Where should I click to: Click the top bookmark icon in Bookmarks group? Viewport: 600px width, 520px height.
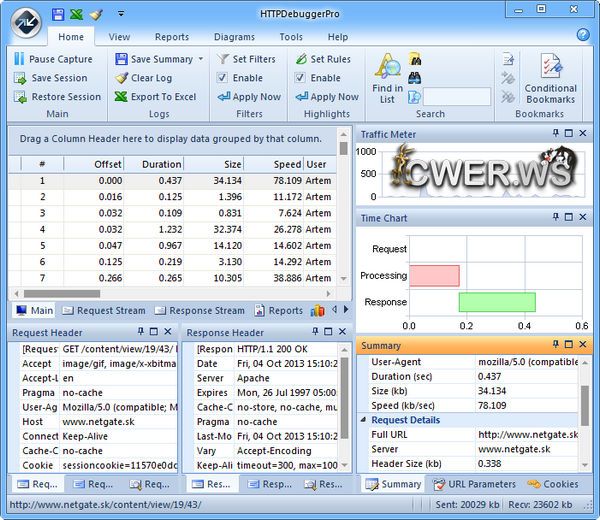click(508, 59)
